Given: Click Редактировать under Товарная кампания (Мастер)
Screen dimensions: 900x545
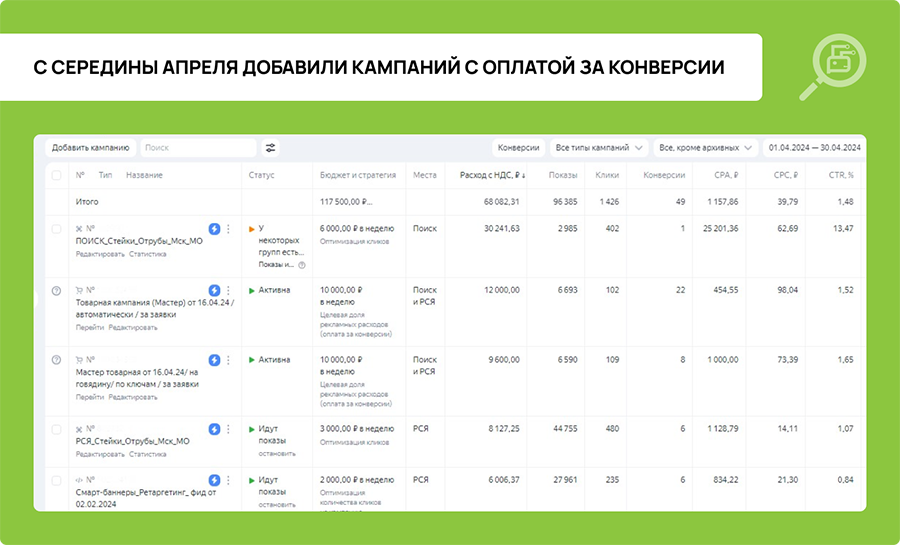Looking at the screenshot, I should (133, 328).
